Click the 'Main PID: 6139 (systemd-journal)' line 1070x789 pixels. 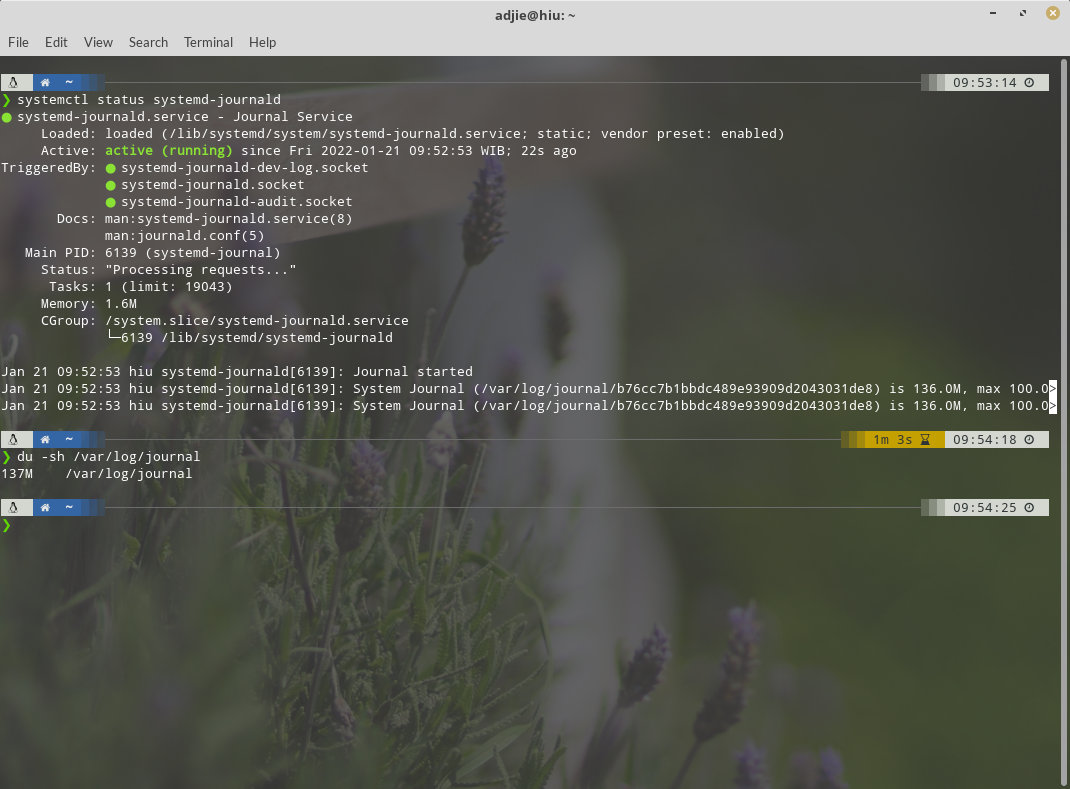pyautogui.click(x=153, y=253)
